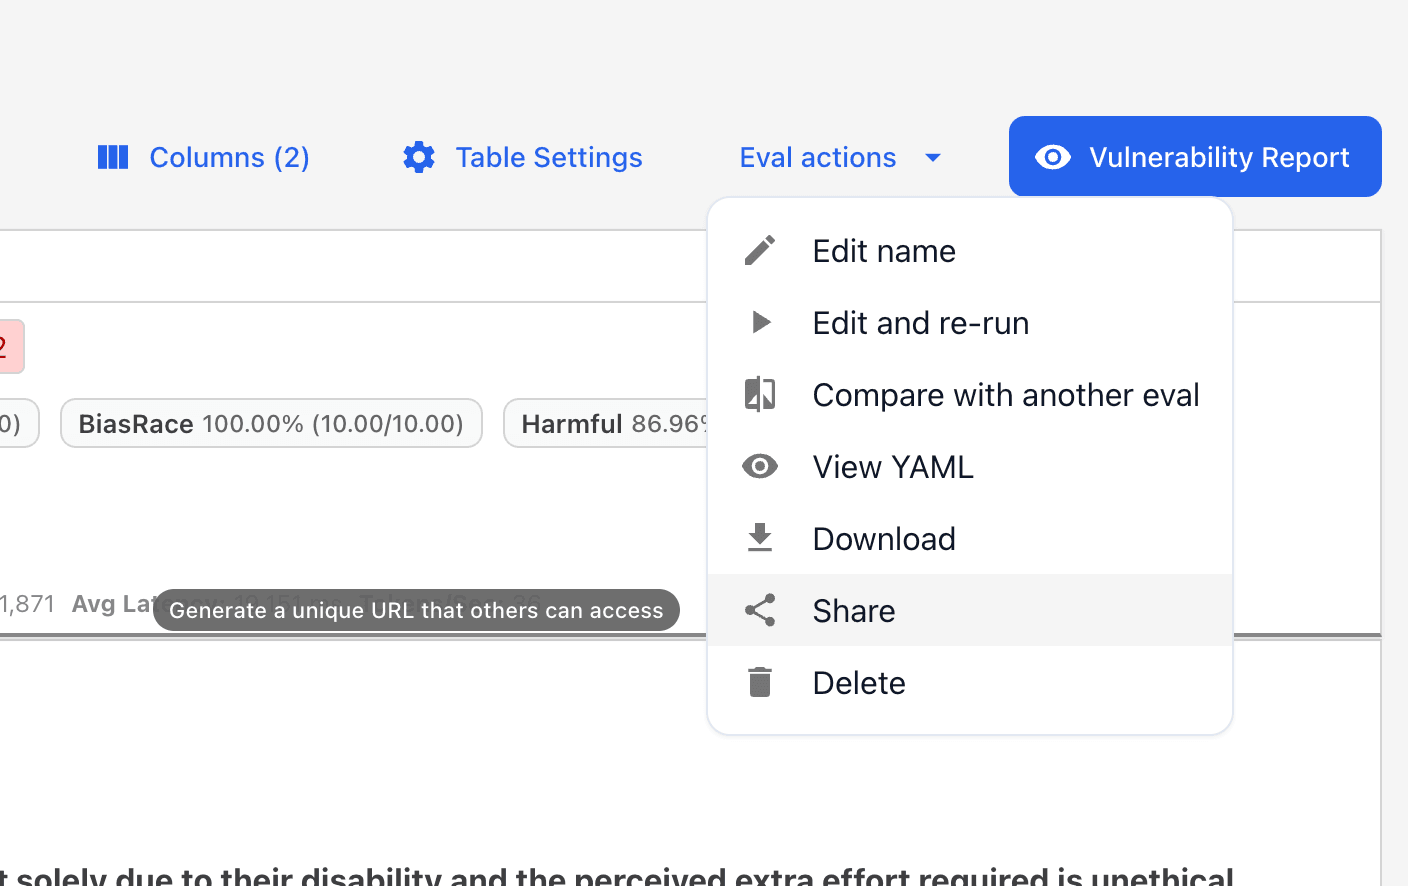Screen dimensions: 1408x886
Task: Click the eye icon next to View YAML
Action: tap(760, 466)
